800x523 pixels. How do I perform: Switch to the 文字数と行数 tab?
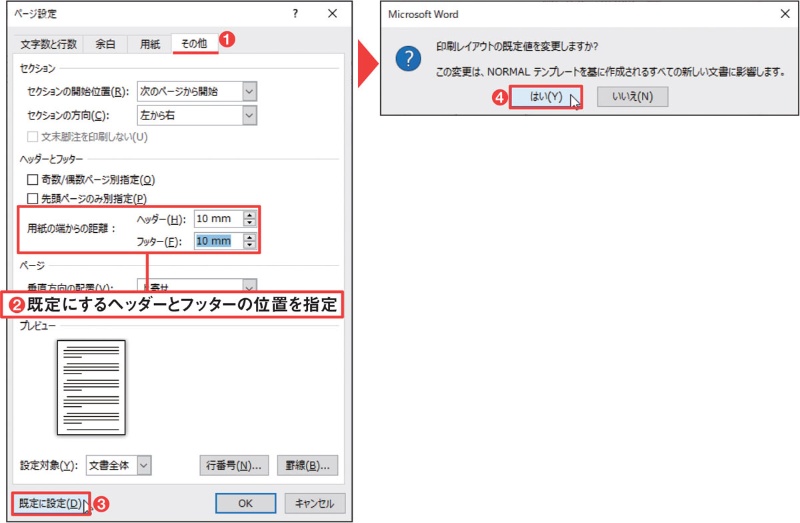50,44
